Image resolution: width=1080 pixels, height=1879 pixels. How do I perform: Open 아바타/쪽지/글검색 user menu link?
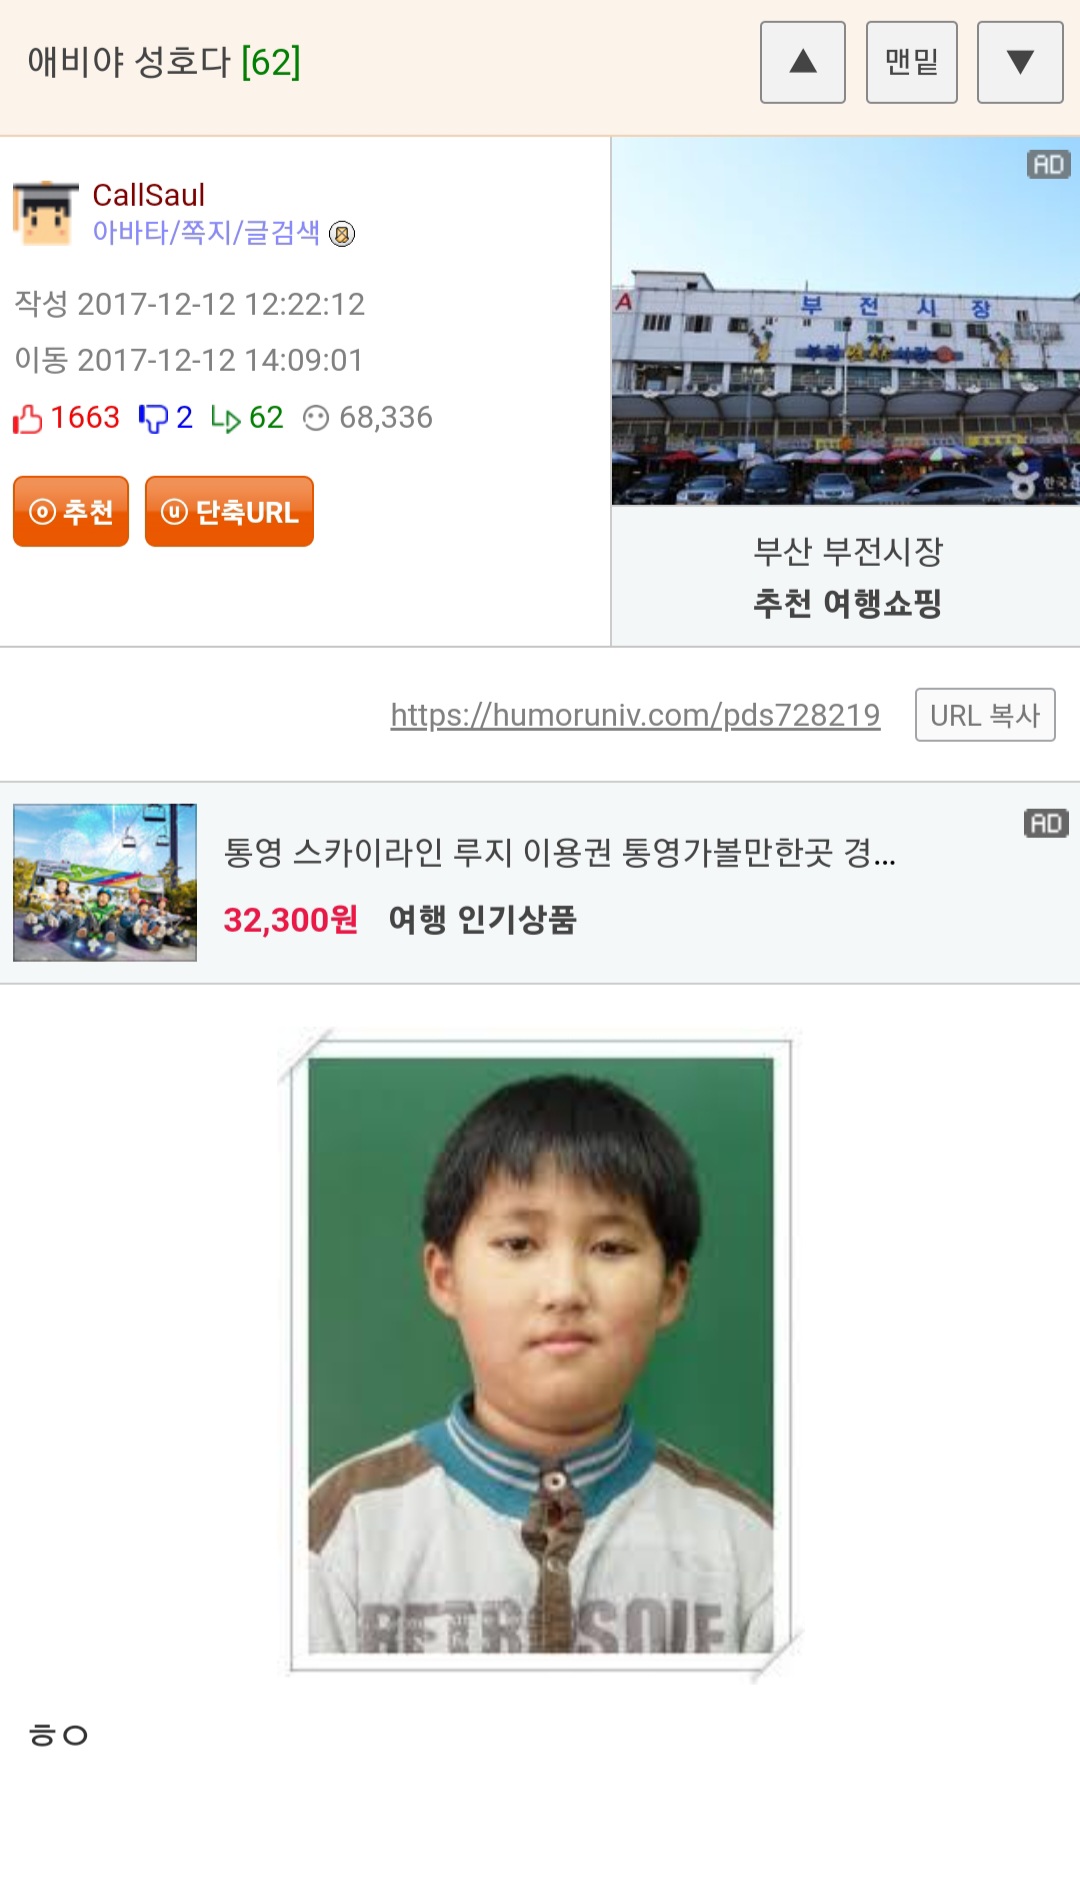[206, 232]
